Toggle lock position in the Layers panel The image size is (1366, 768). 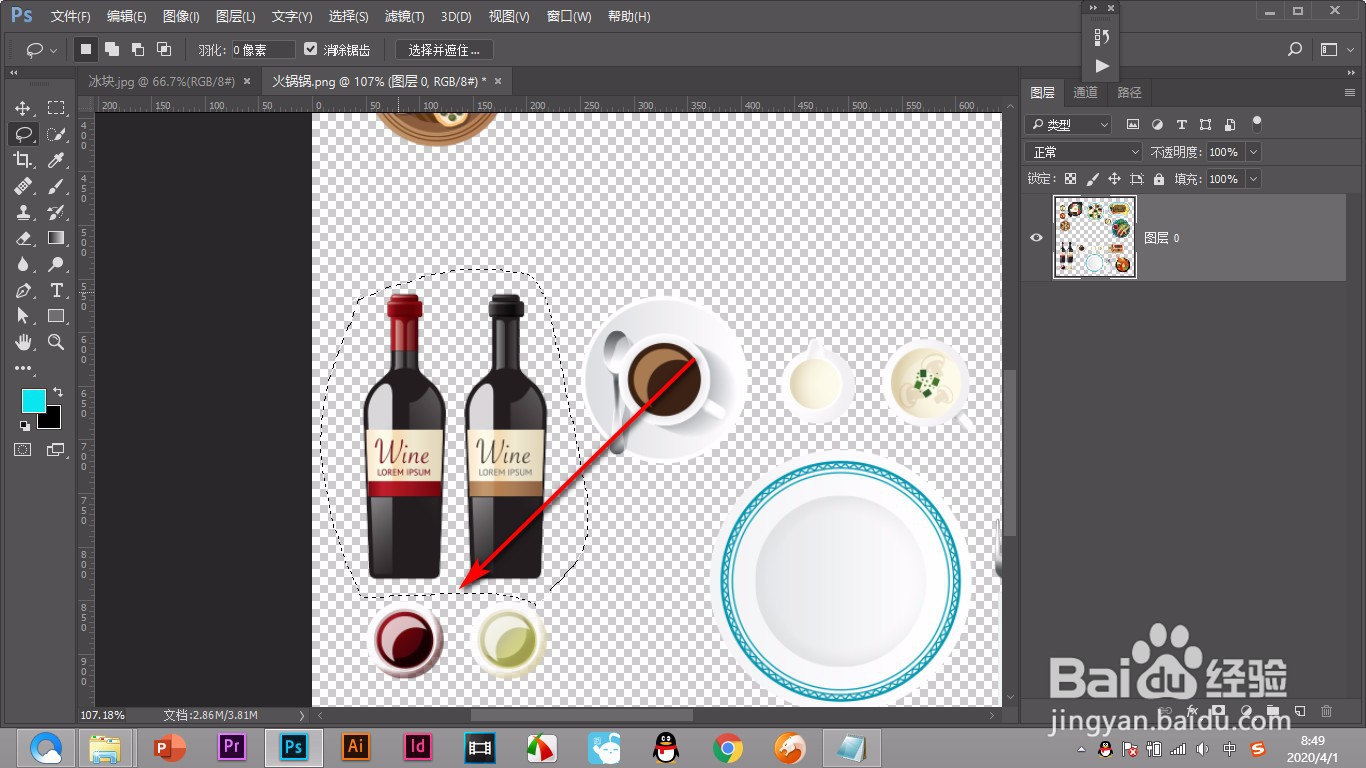click(1114, 179)
